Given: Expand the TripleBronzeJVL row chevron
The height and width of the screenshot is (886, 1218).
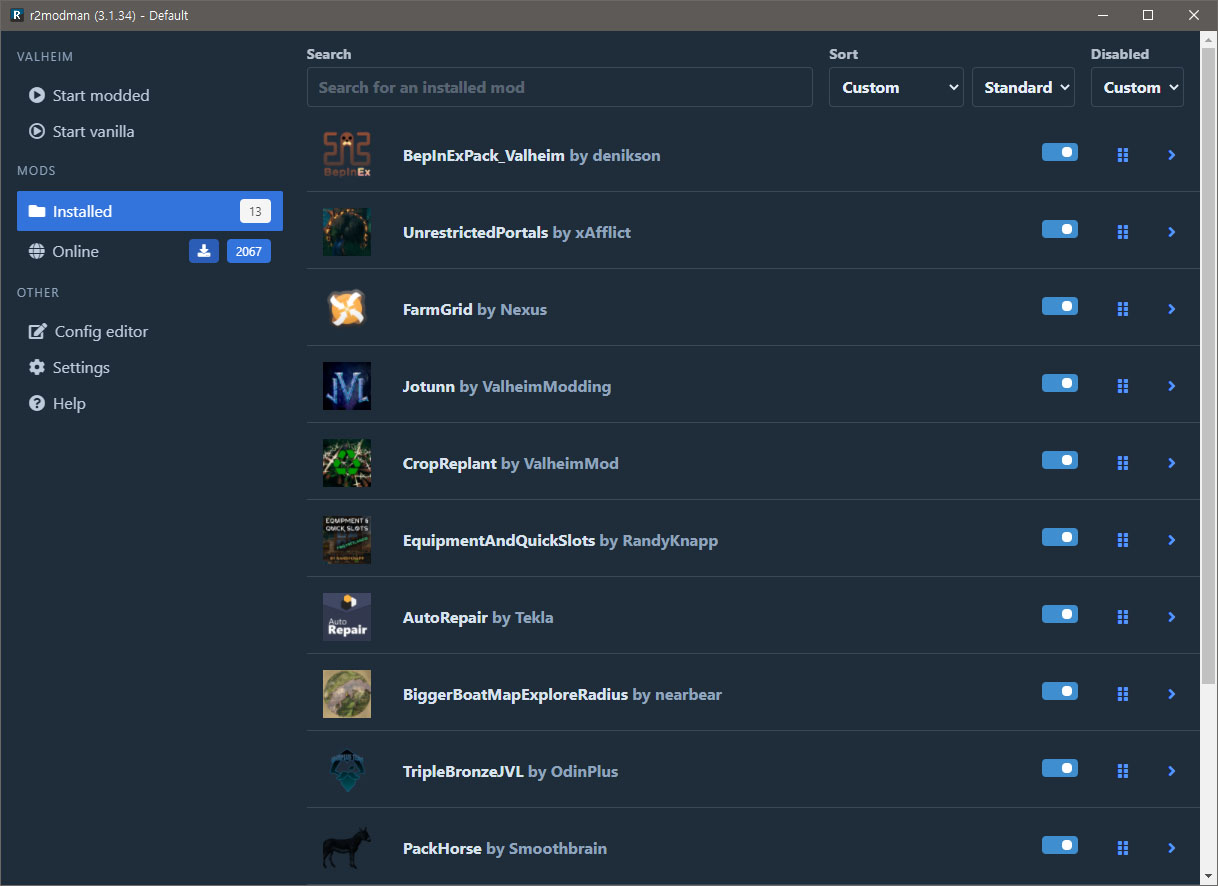Looking at the screenshot, I should point(1171,771).
